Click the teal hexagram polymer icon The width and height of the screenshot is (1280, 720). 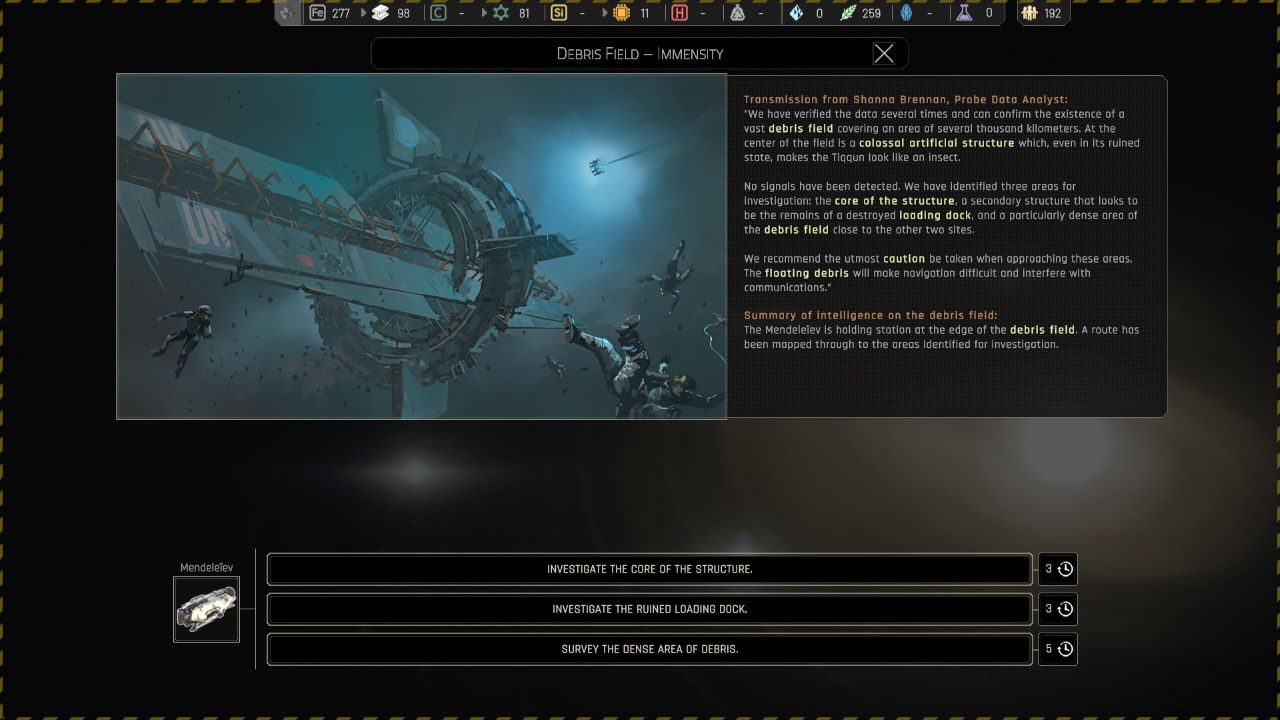click(501, 13)
